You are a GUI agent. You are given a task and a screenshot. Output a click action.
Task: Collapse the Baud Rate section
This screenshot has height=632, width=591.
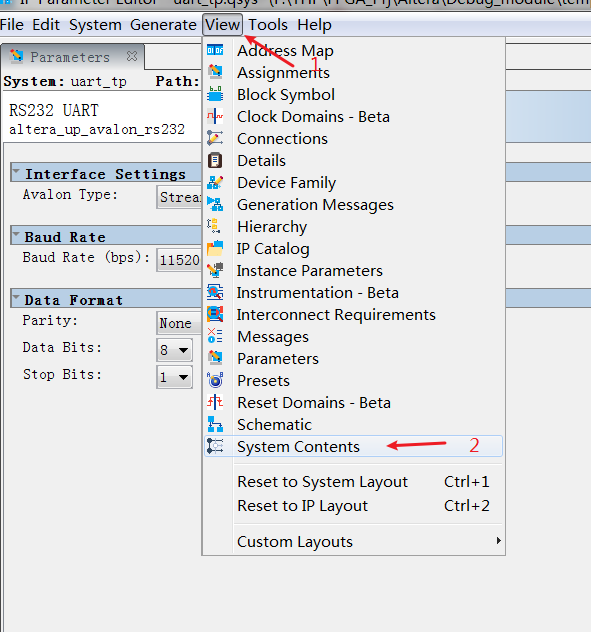point(16,235)
